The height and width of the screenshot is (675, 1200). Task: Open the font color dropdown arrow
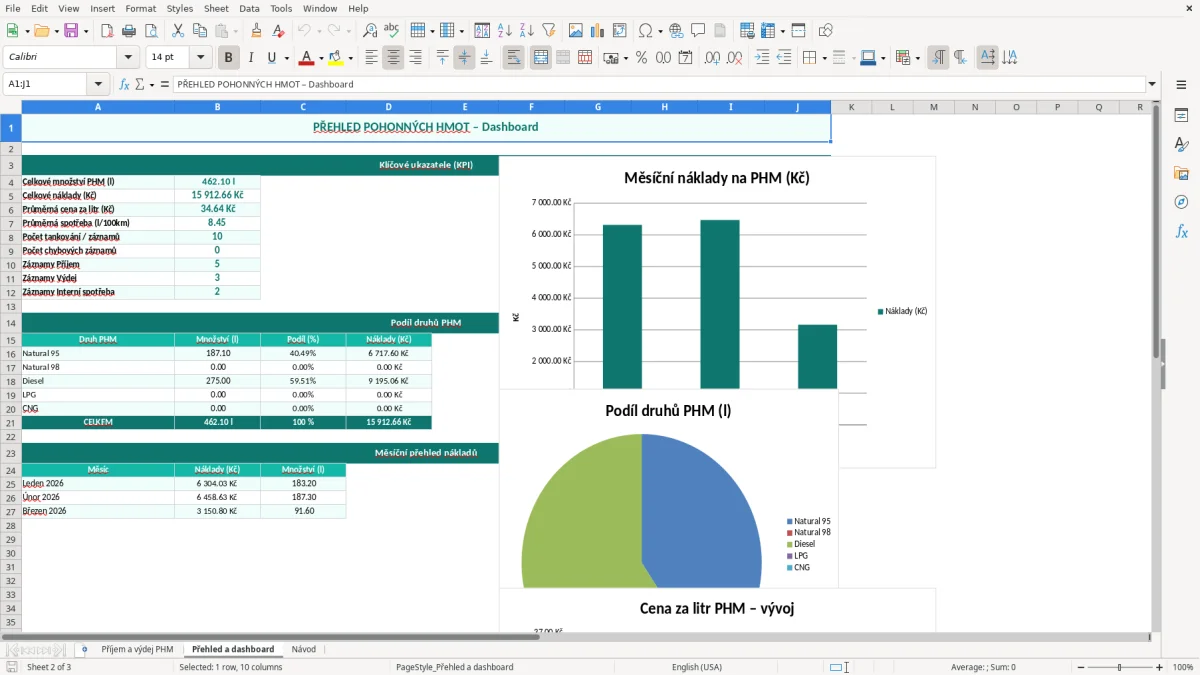[x=322, y=58]
